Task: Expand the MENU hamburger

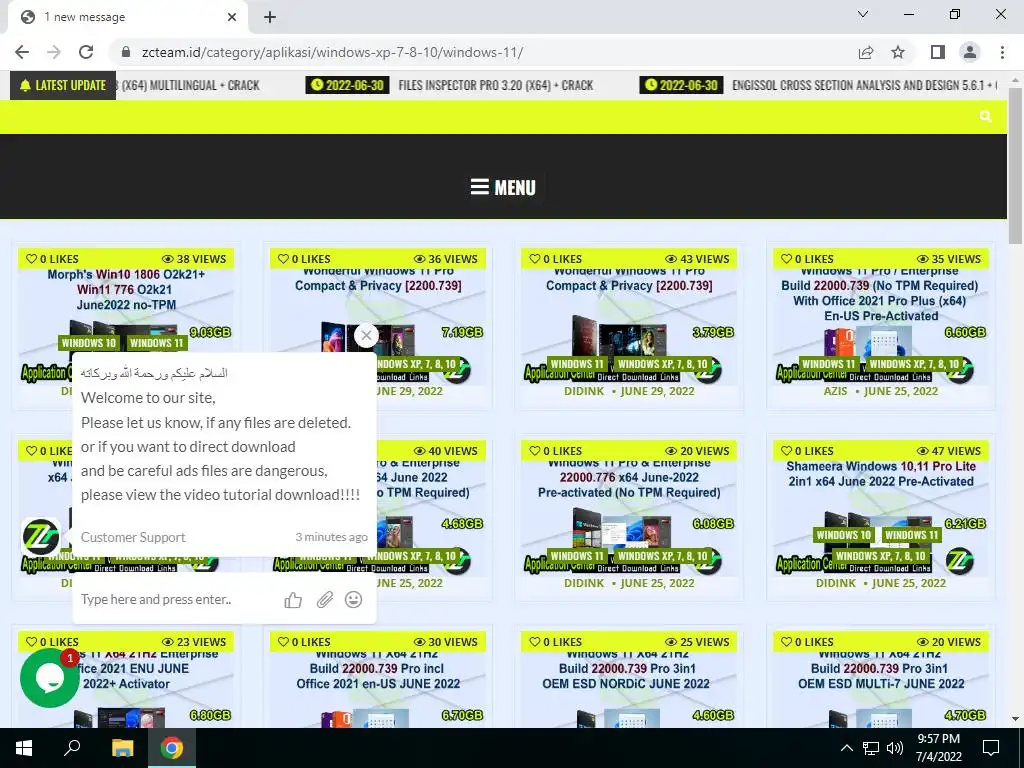Action: coord(503,187)
